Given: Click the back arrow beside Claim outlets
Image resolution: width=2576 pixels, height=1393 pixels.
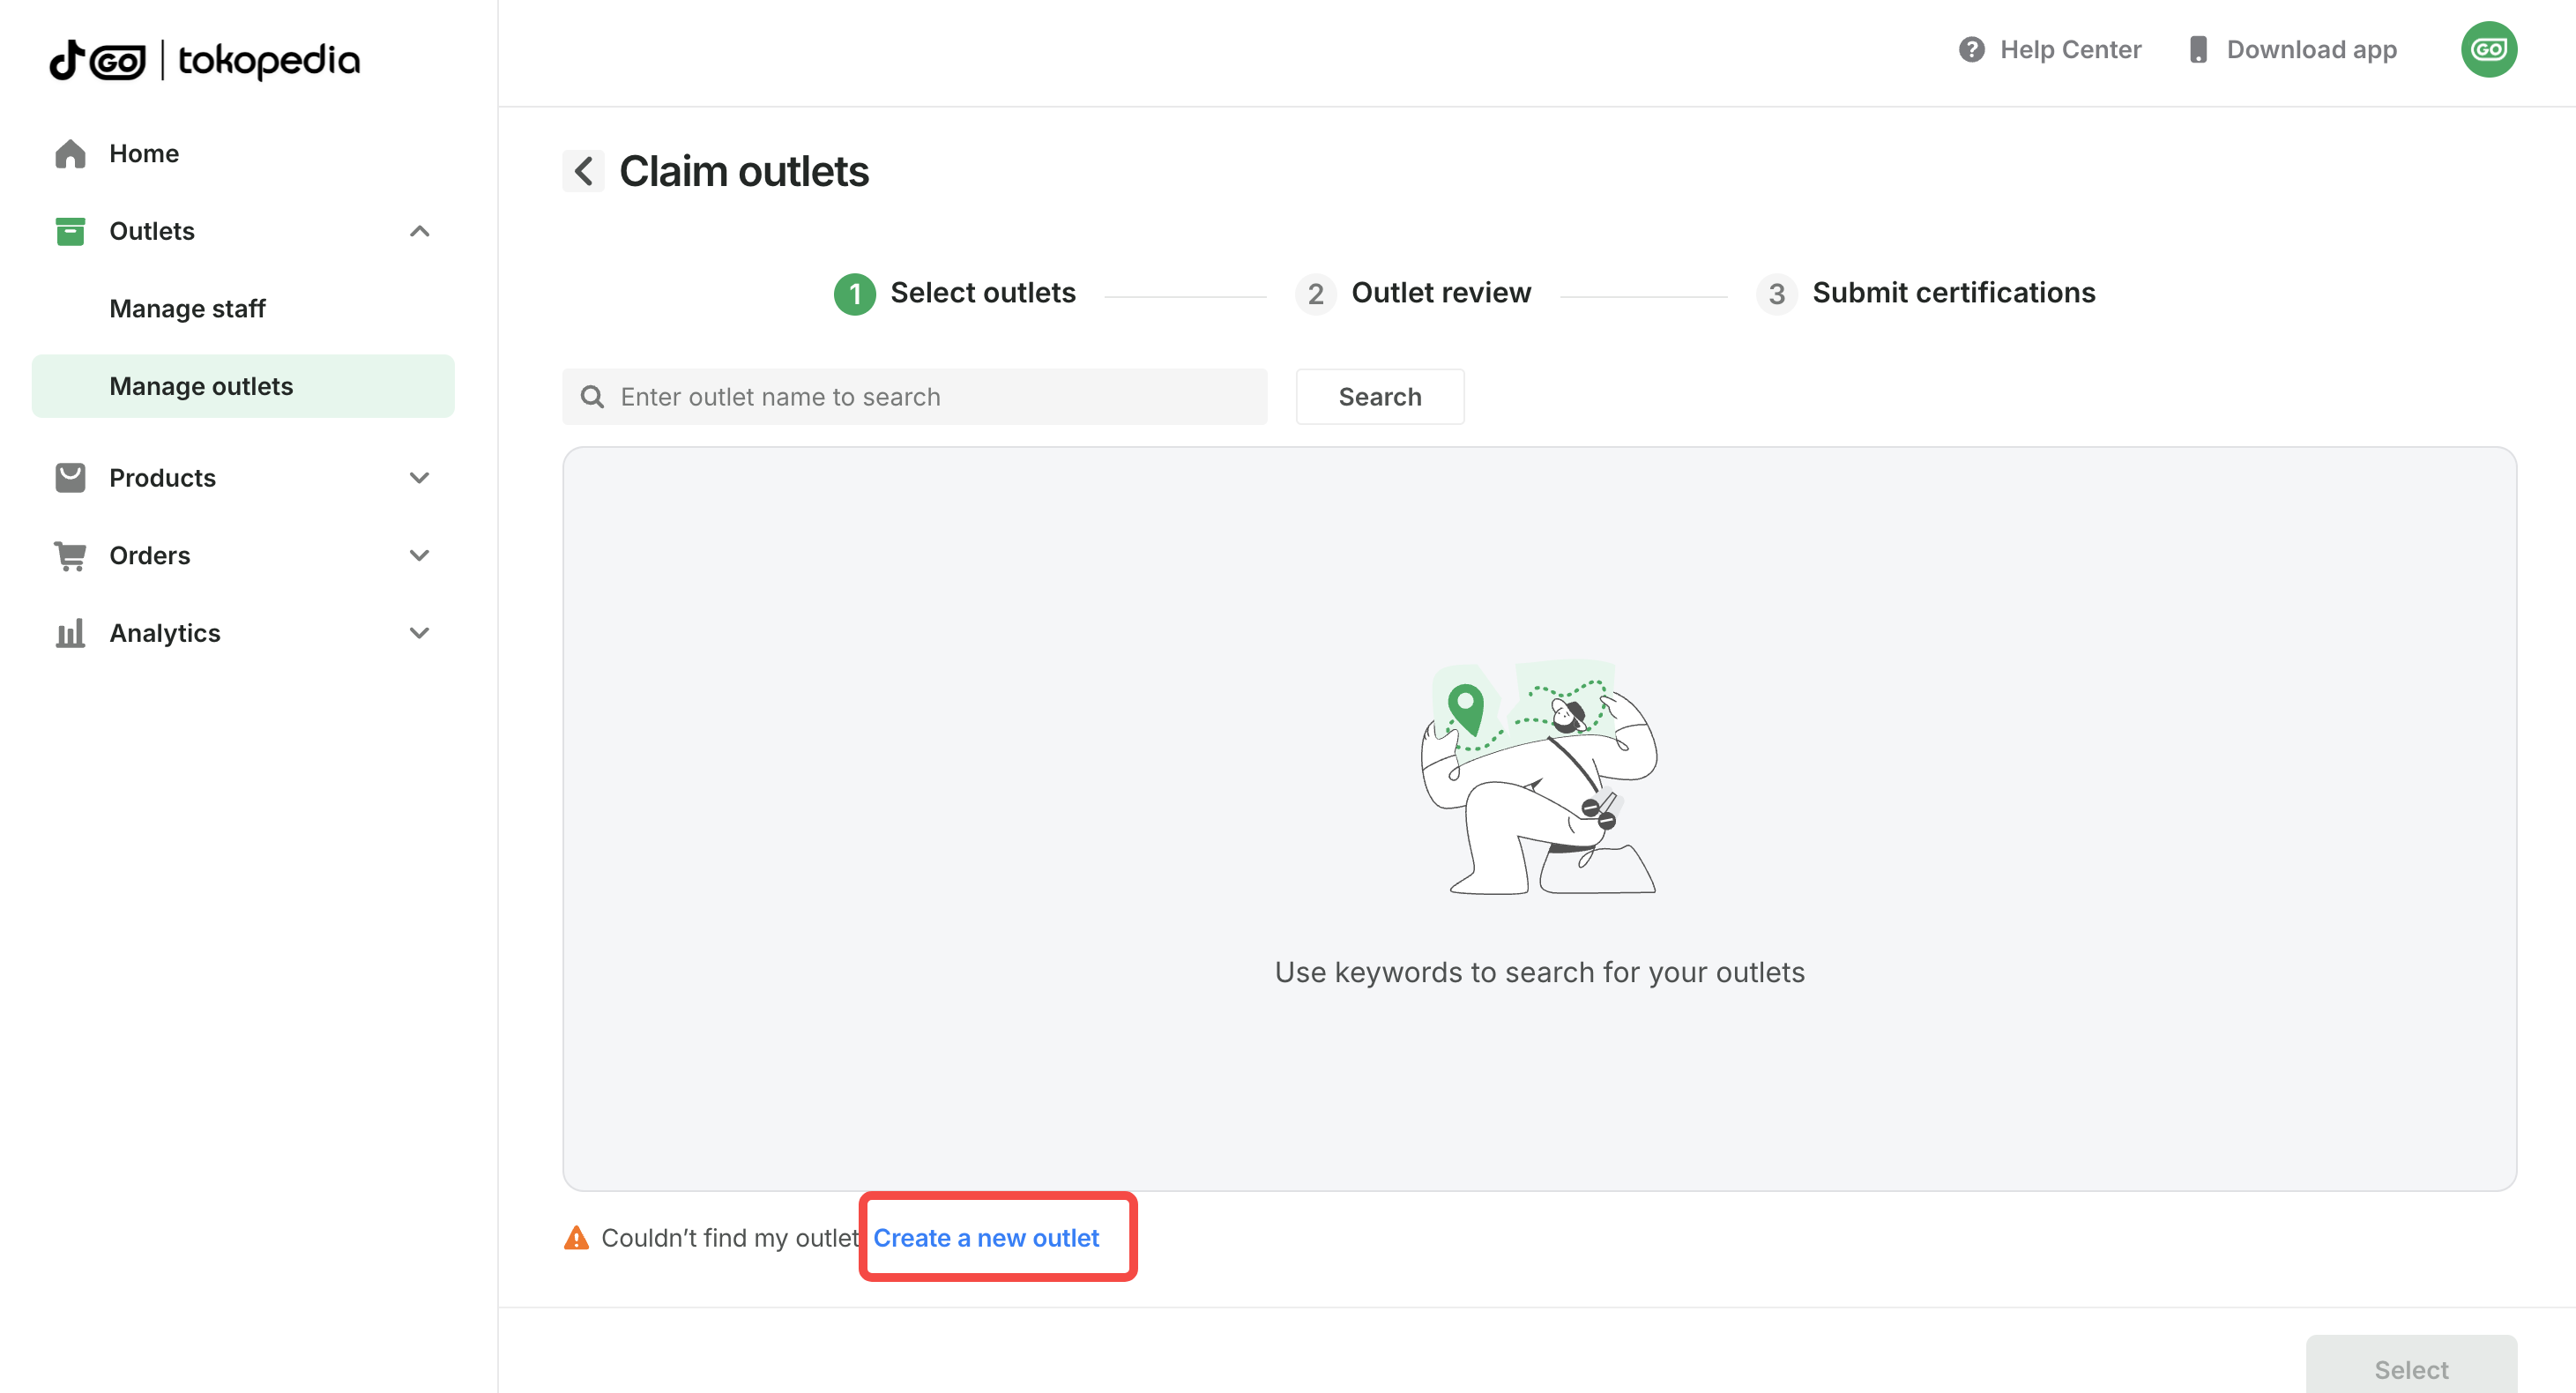Looking at the screenshot, I should click(x=583, y=171).
